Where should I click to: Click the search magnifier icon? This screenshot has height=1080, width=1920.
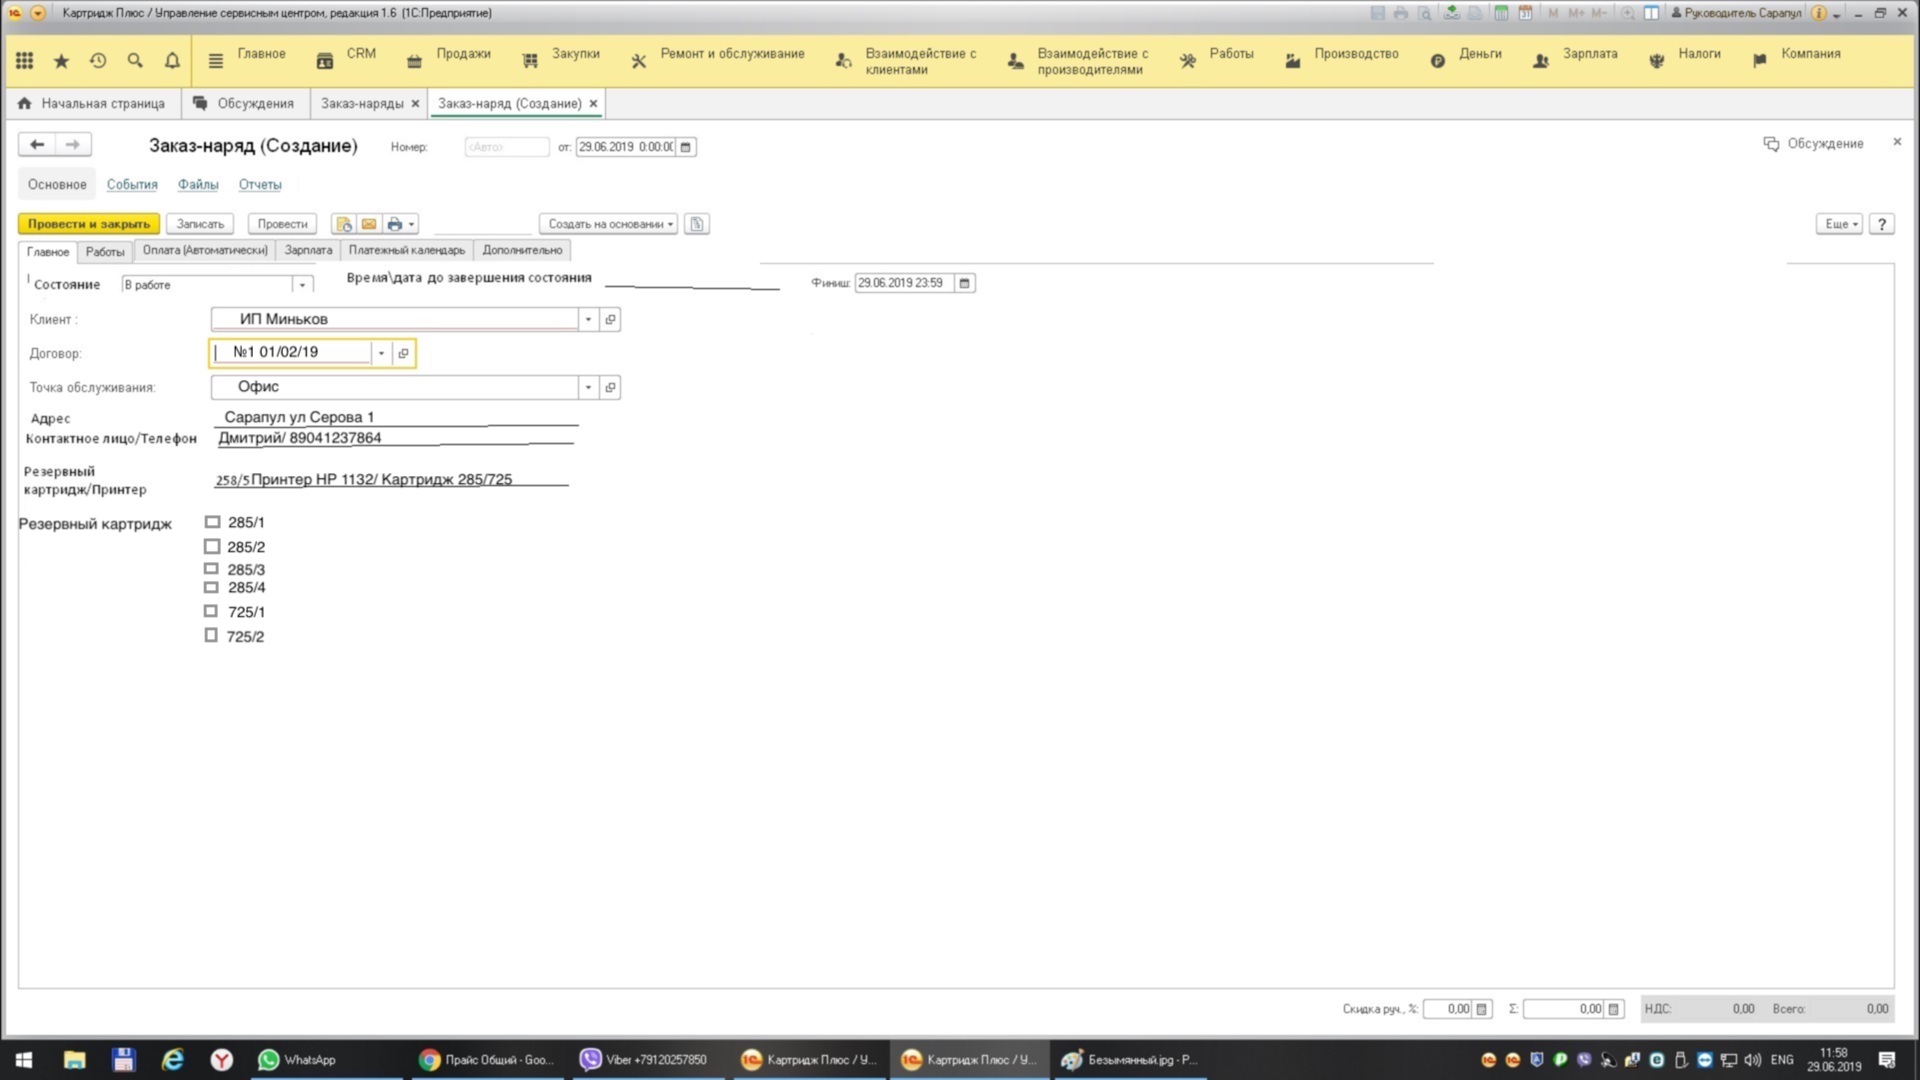(x=135, y=61)
